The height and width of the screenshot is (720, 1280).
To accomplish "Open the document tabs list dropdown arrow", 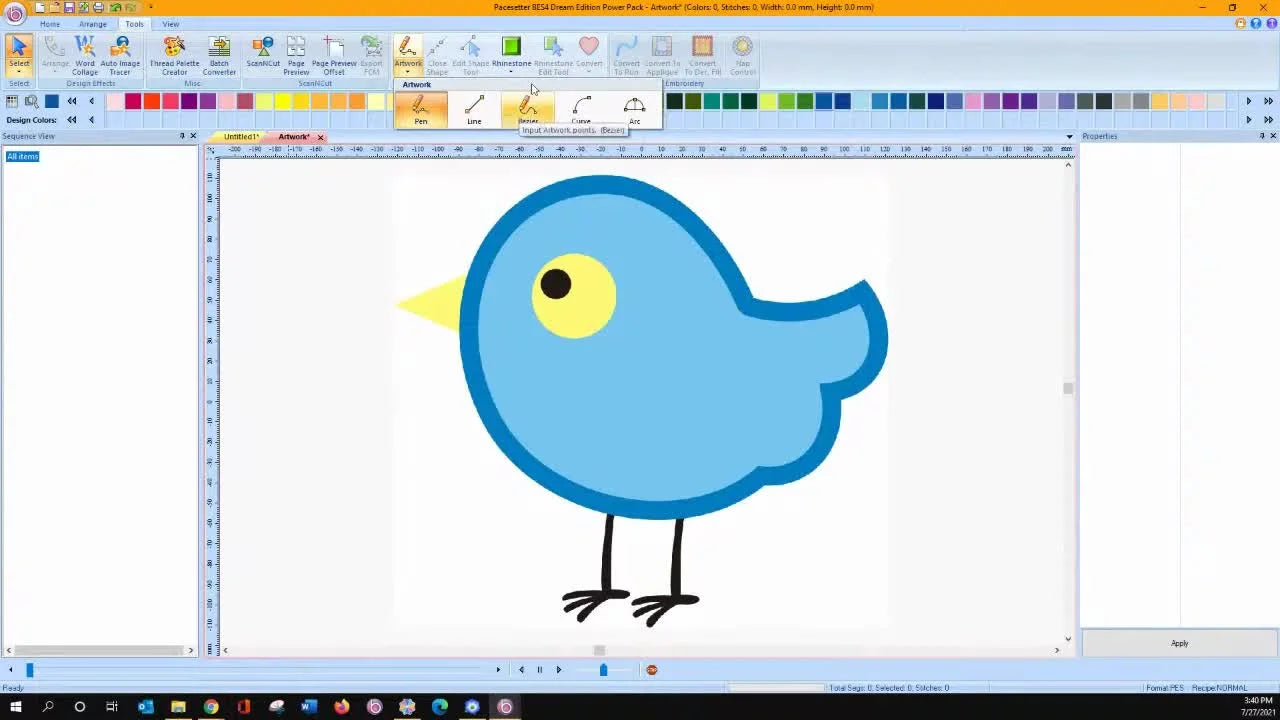I will point(1069,136).
